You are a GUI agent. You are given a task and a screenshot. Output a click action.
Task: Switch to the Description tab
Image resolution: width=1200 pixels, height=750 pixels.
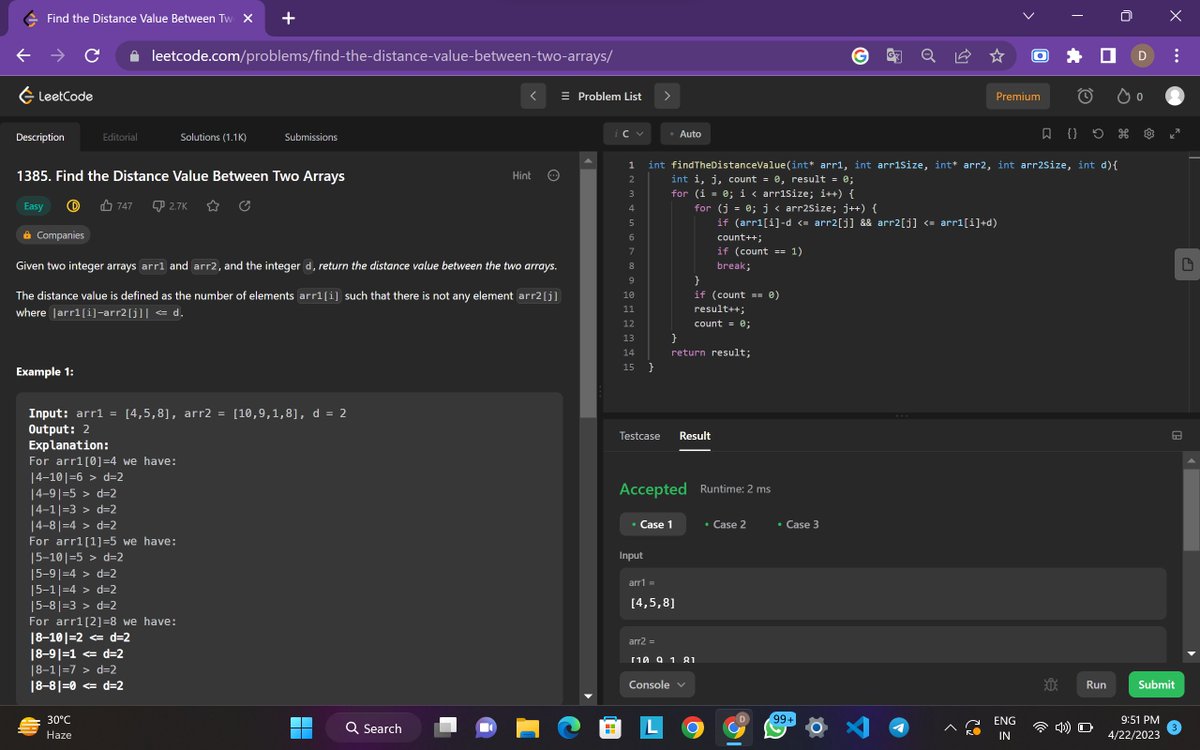40,137
